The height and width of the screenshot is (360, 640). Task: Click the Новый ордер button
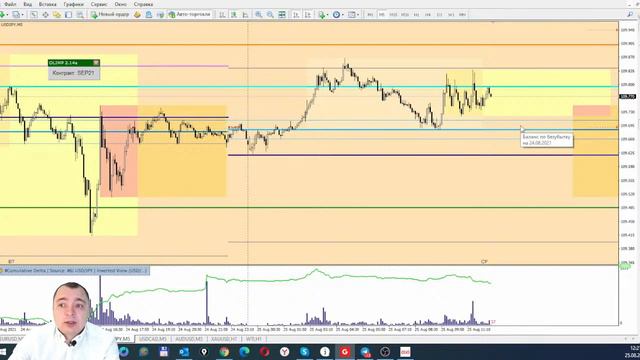(110, 14)
